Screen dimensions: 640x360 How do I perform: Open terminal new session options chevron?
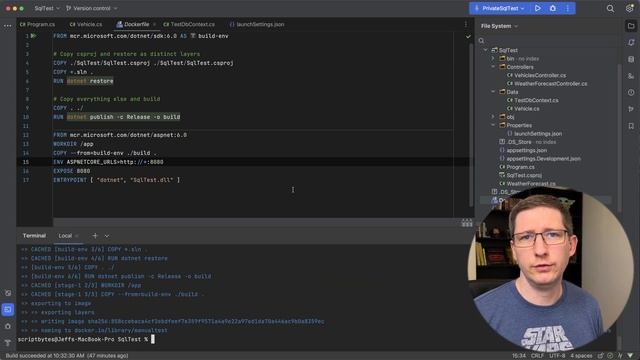coord(107,236)
